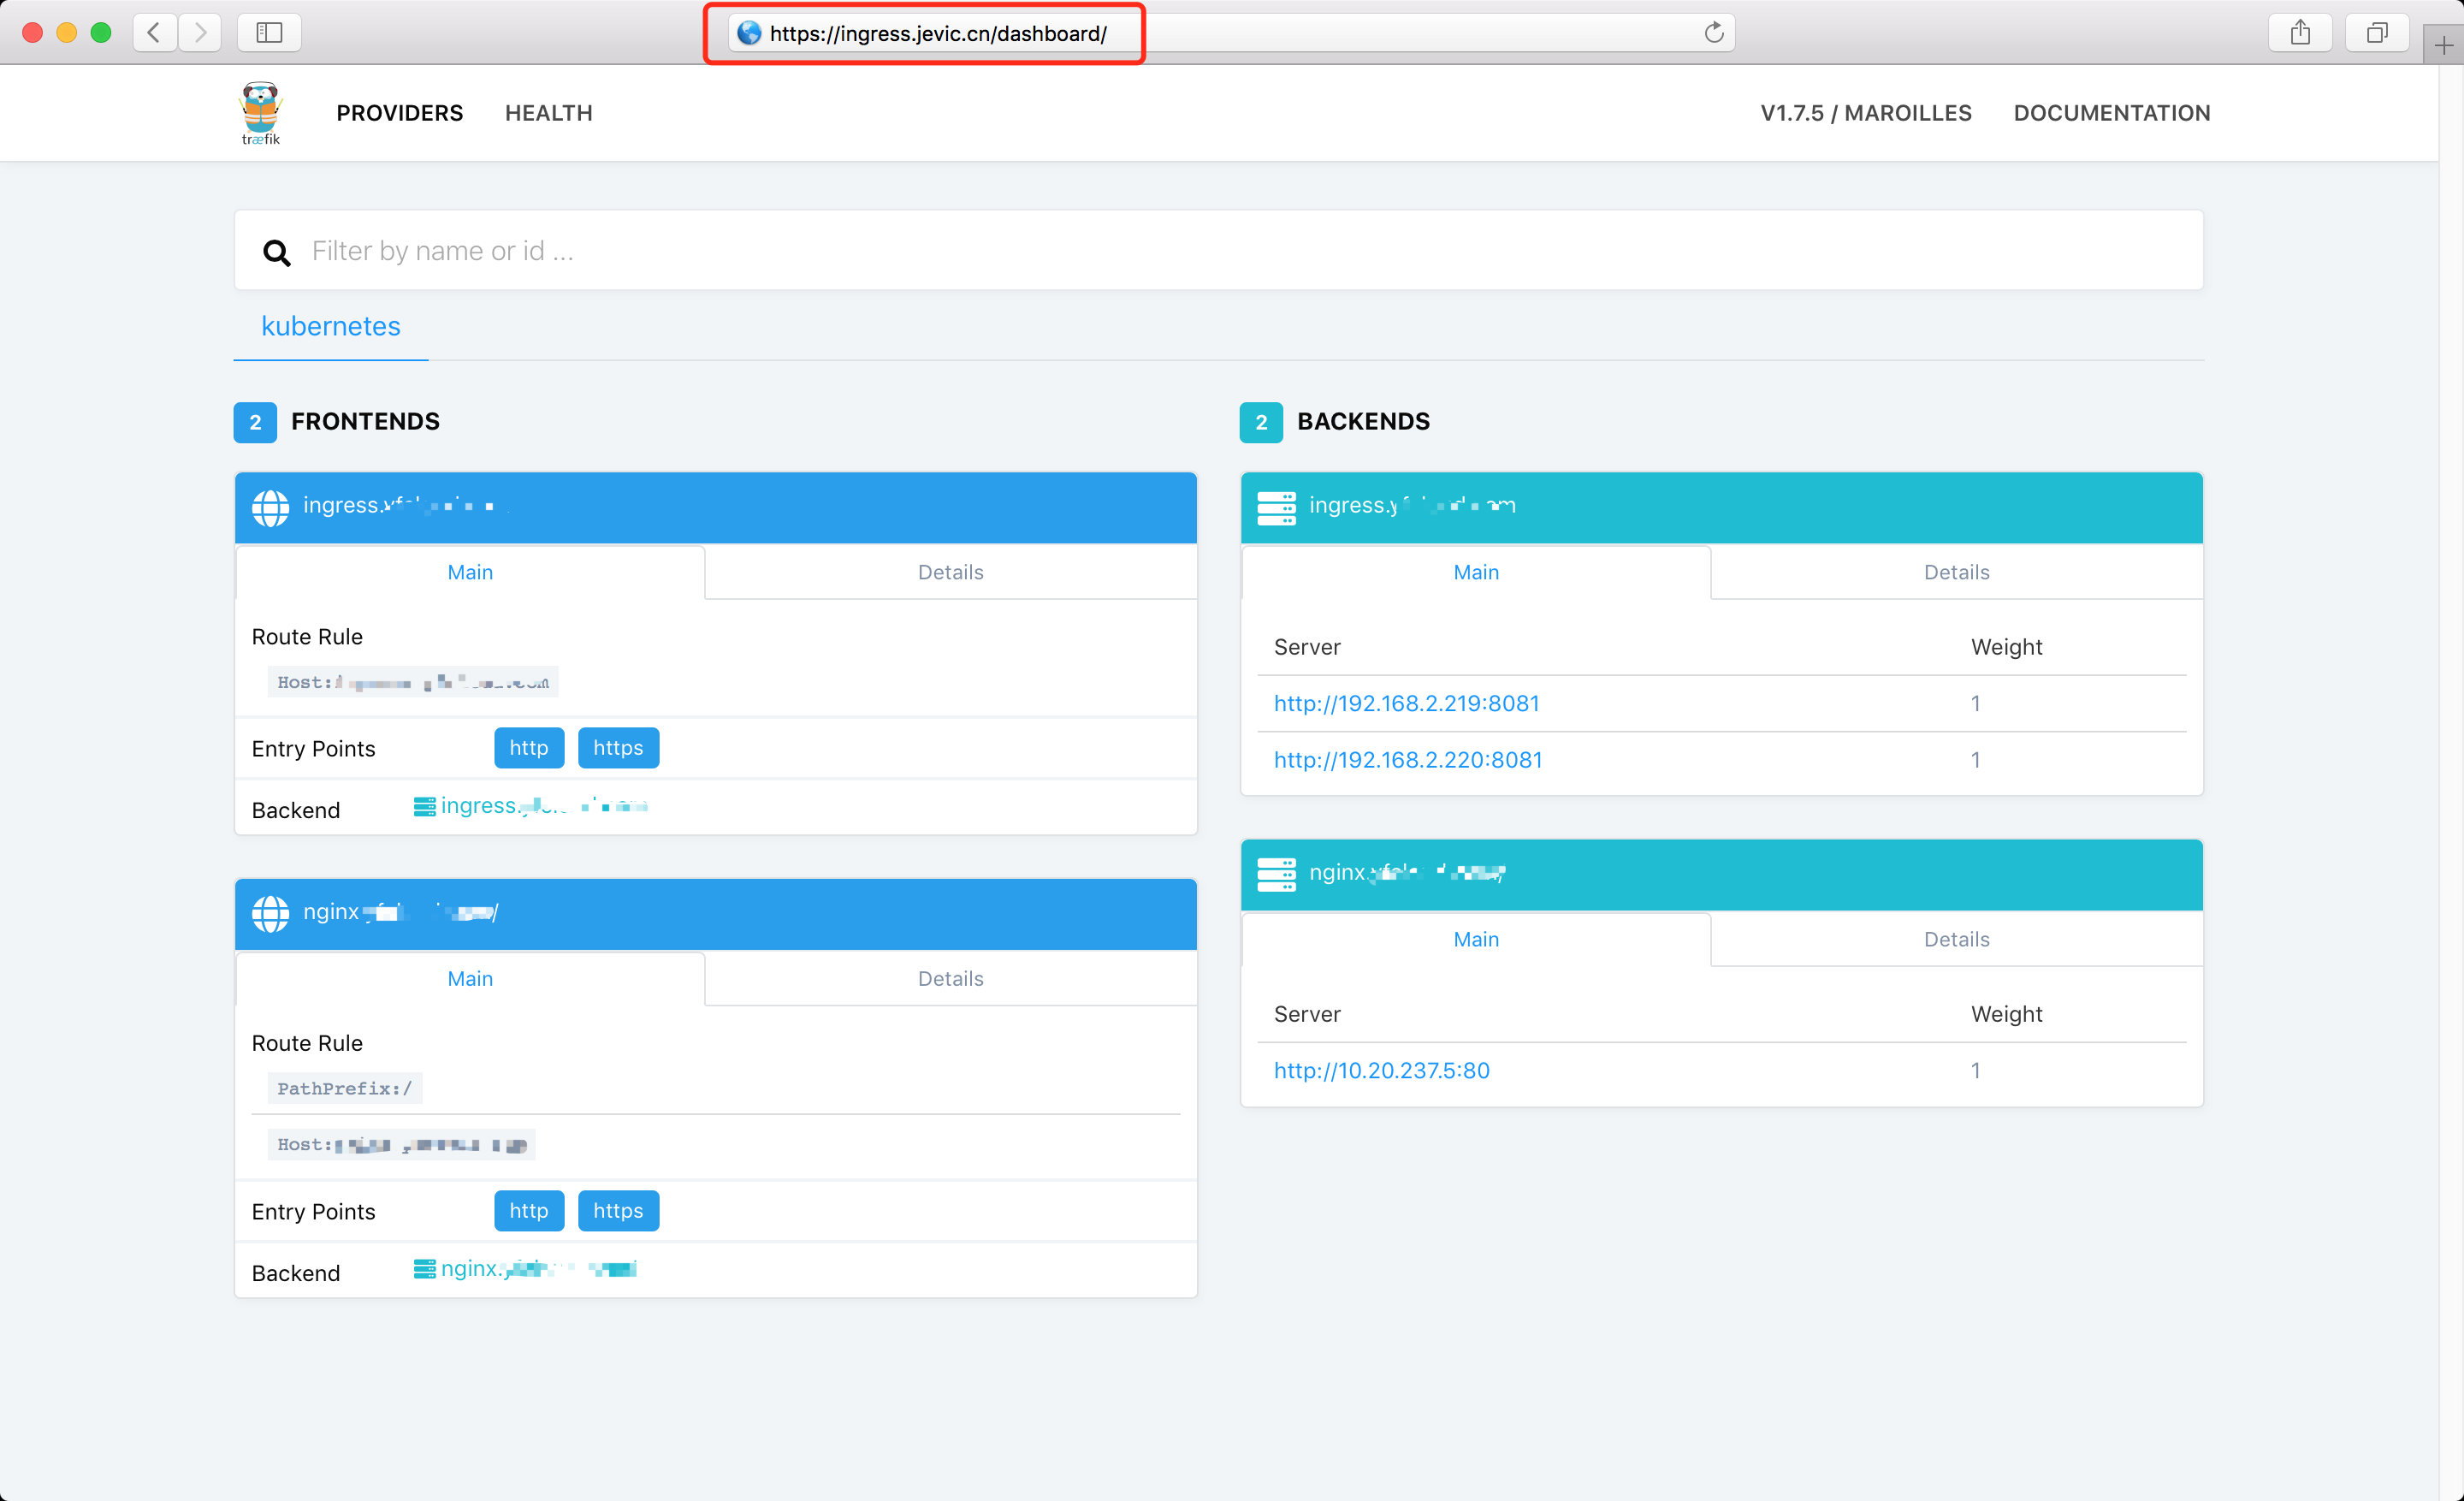Click the page reload icon

coord(1713,33)
